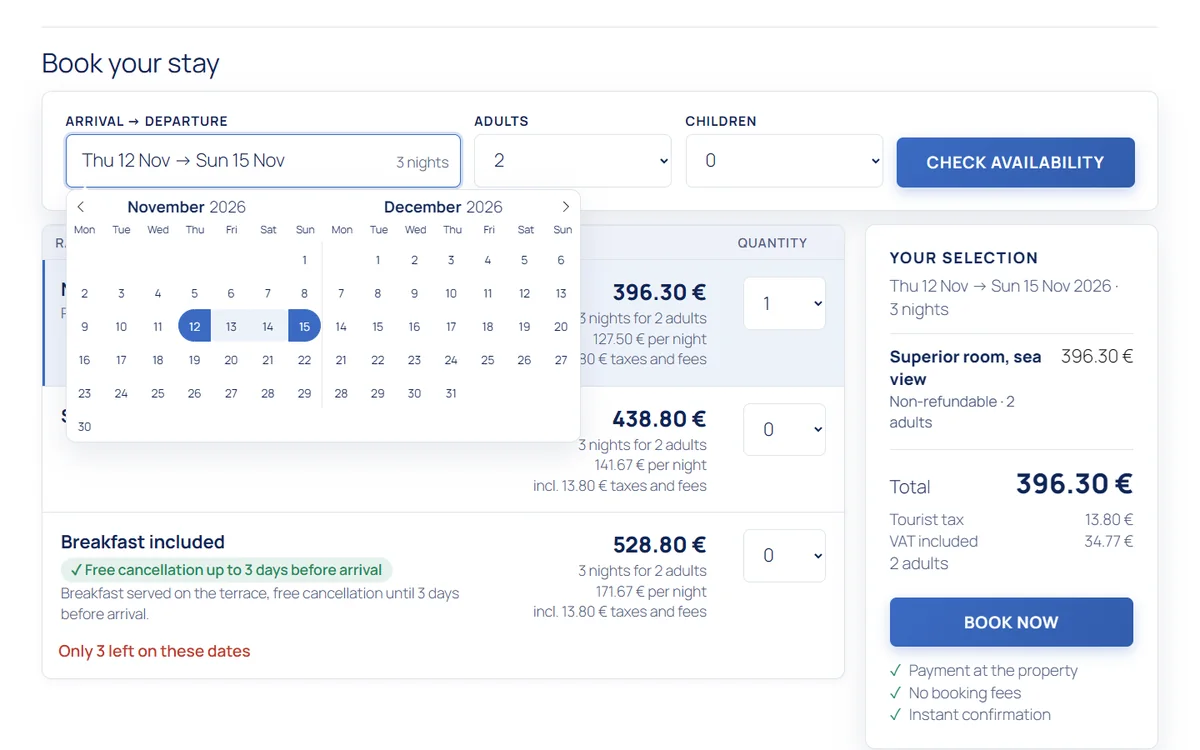Go to next month in calendar
The image size is (1200, 750).
(565, 207)
